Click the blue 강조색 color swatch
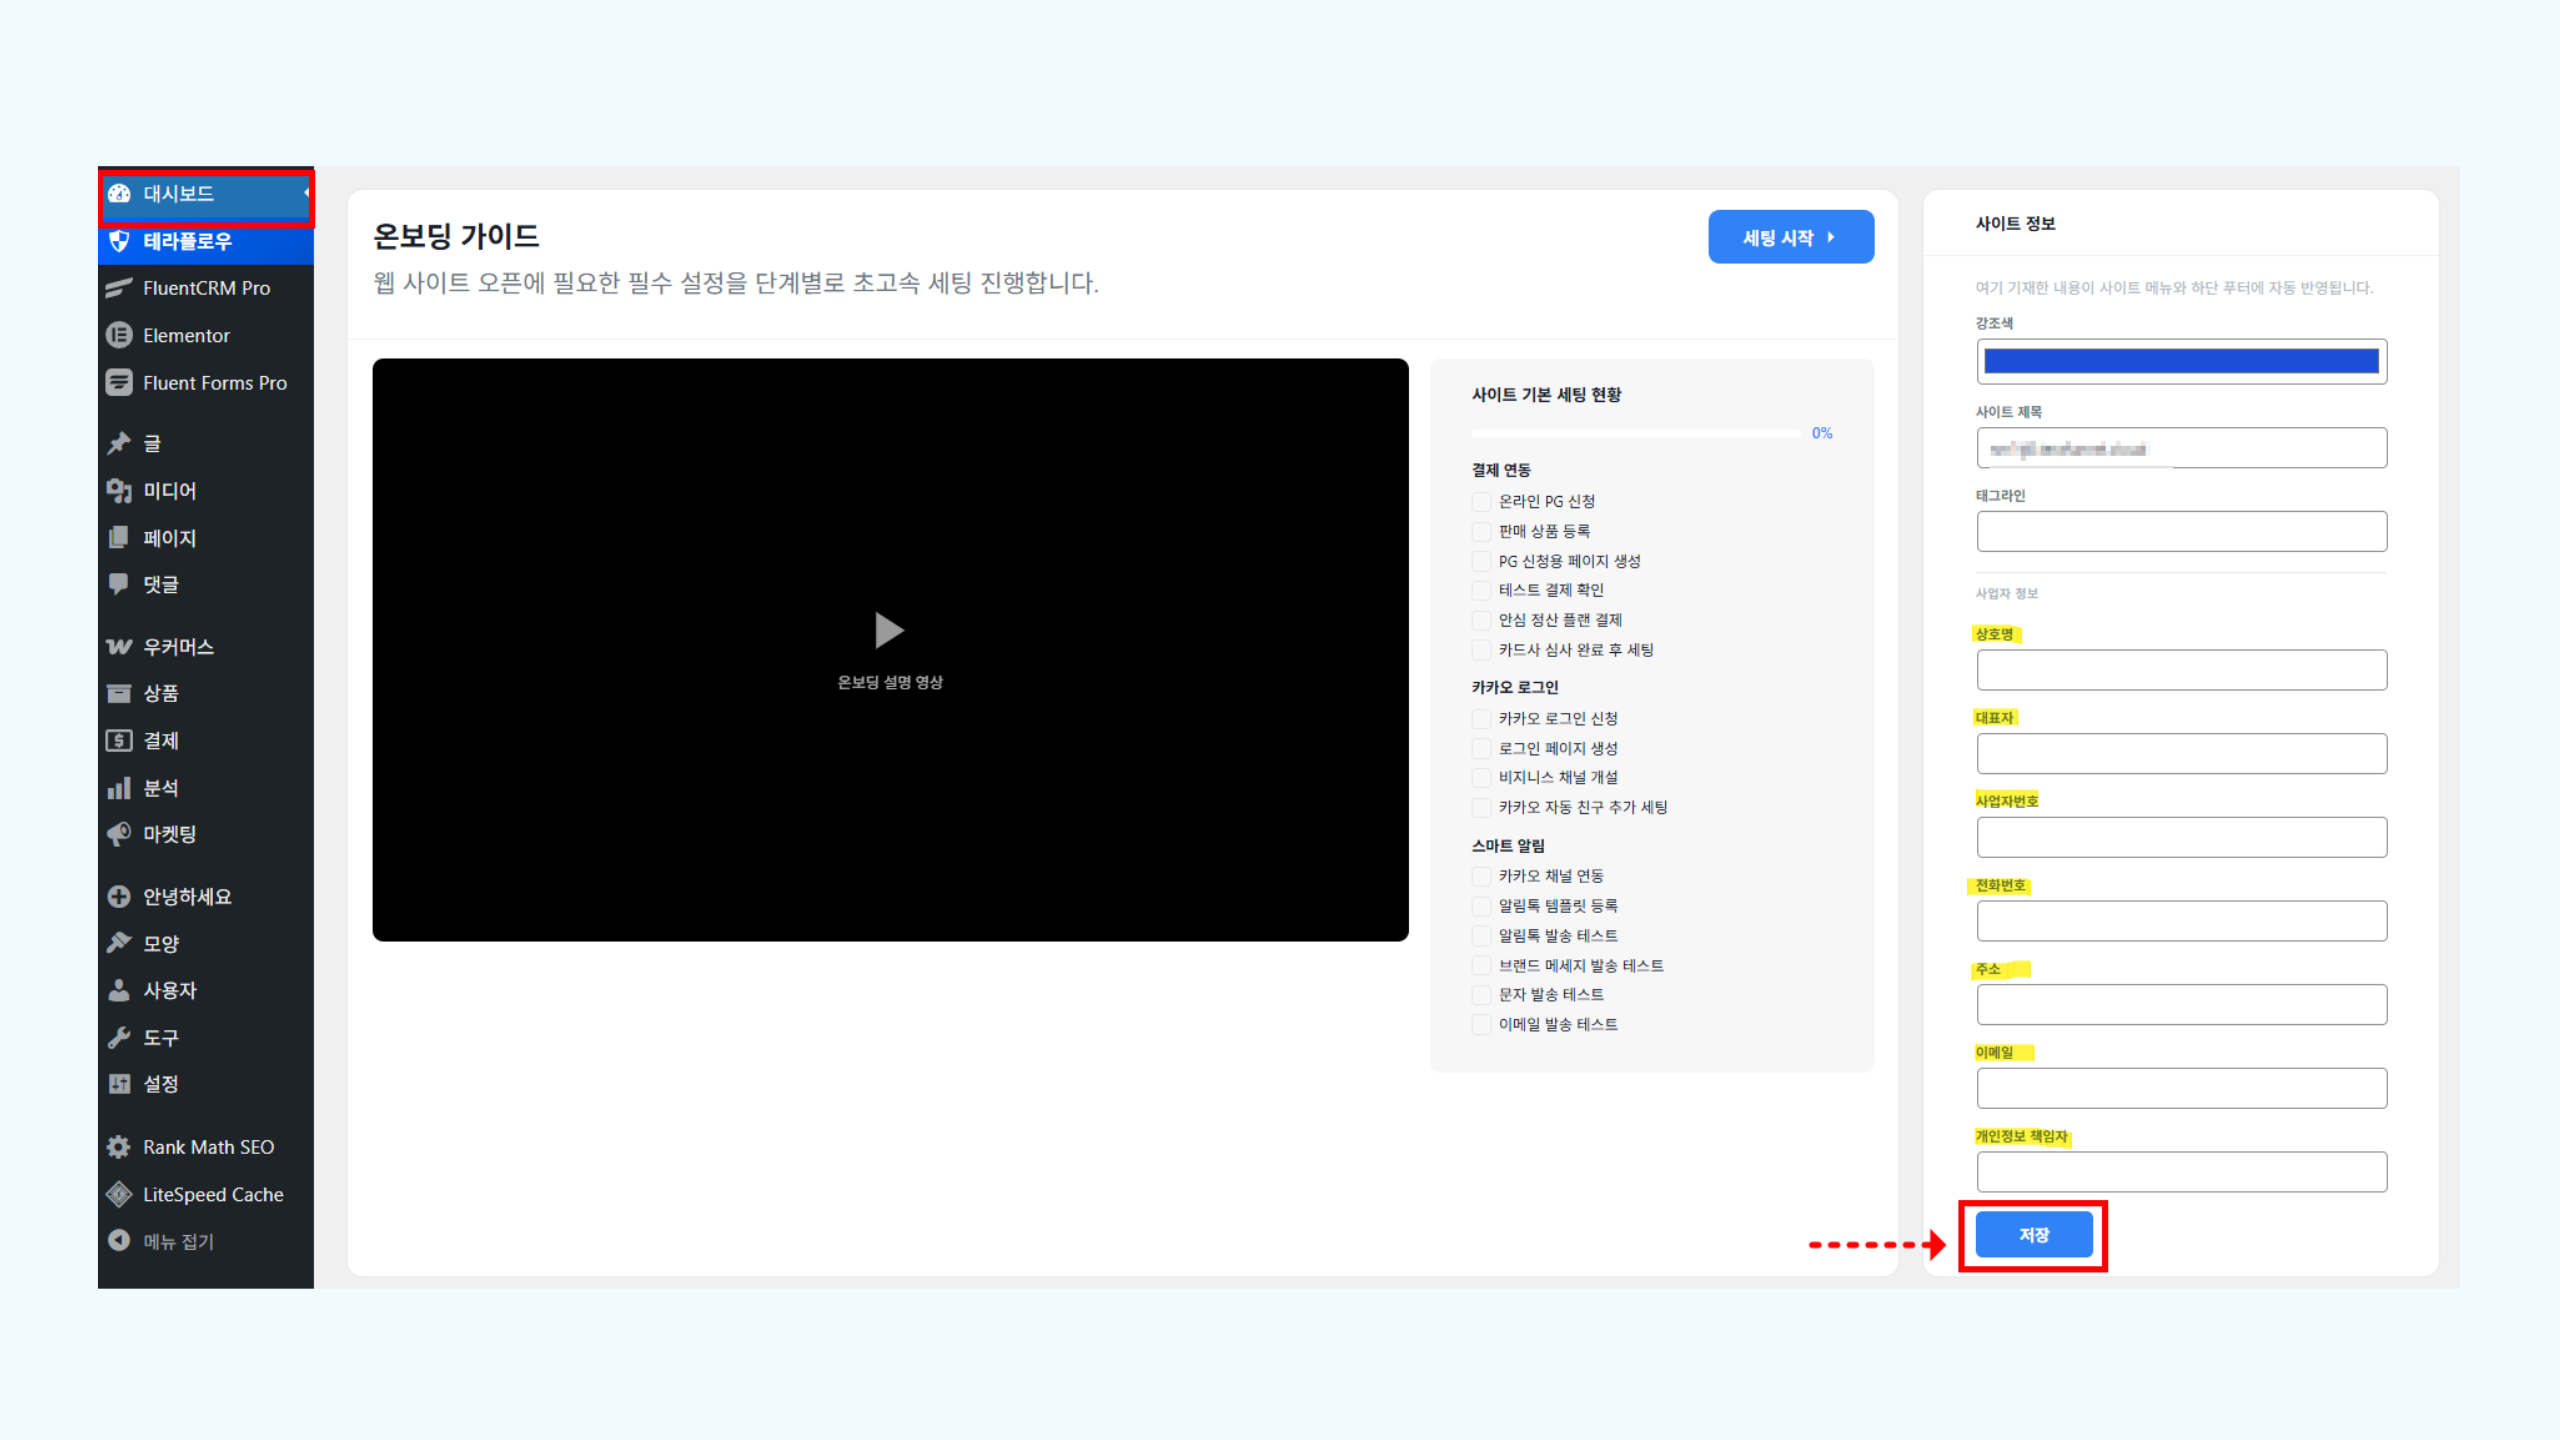 click(x=2180, y=361)
